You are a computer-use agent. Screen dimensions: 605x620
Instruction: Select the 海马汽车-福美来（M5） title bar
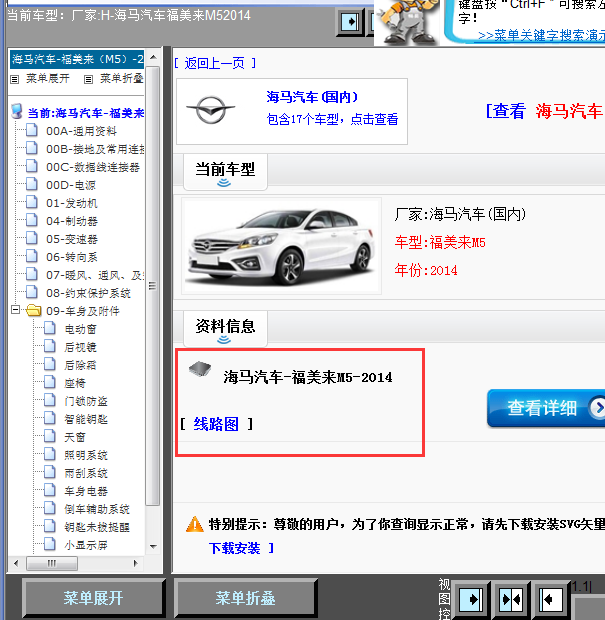tap(77, 59)
